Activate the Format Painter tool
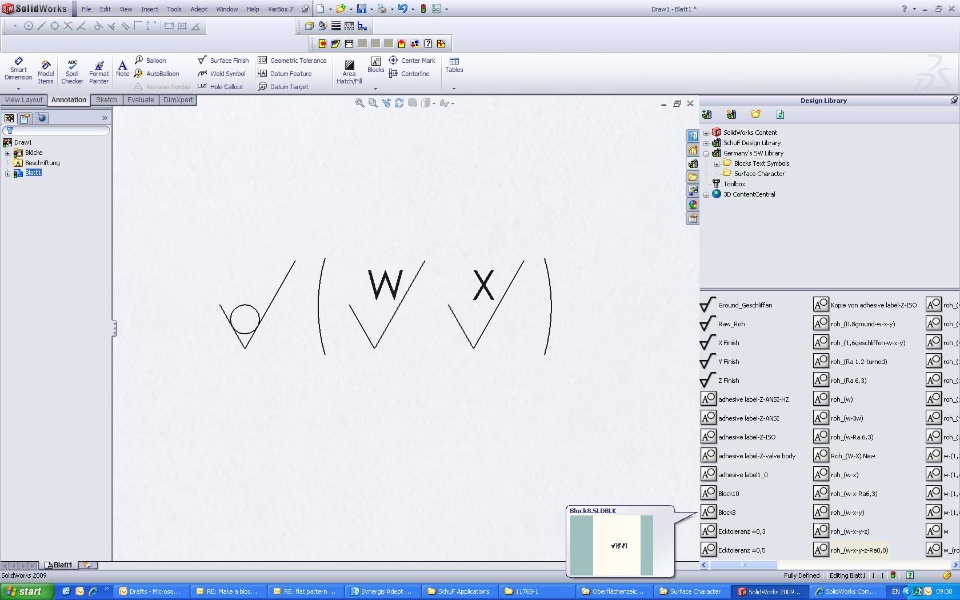Viewport: 960px width, 600px height. 99,72
